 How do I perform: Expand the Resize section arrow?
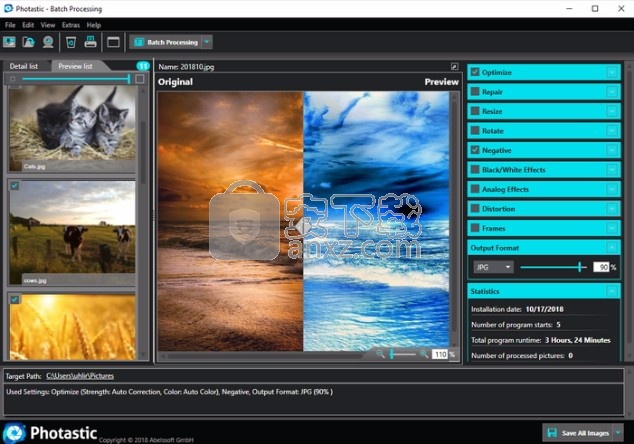(612, 111)
